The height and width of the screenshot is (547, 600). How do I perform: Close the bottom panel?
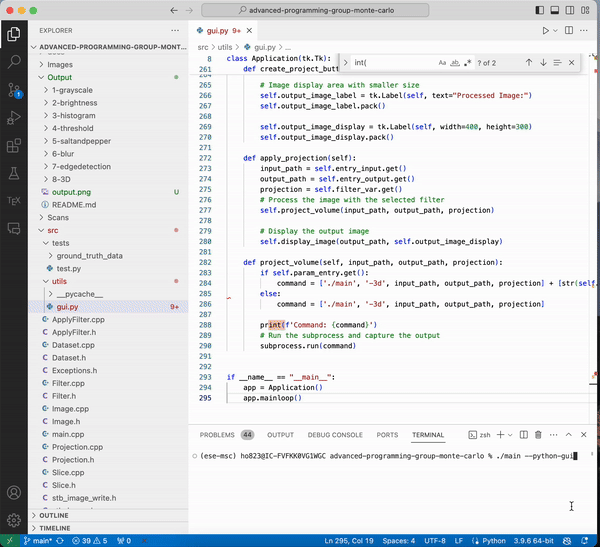point(584,434)
